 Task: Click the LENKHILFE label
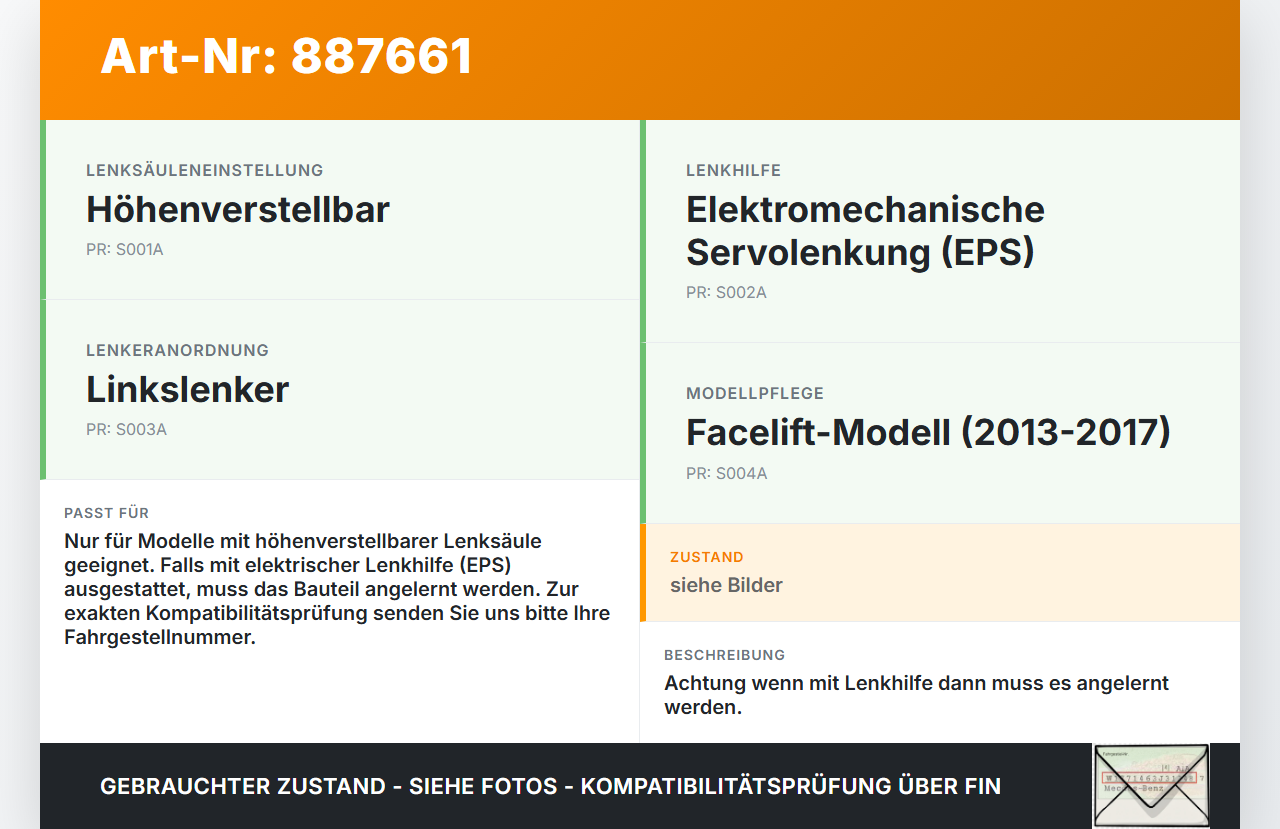(734, 171)
